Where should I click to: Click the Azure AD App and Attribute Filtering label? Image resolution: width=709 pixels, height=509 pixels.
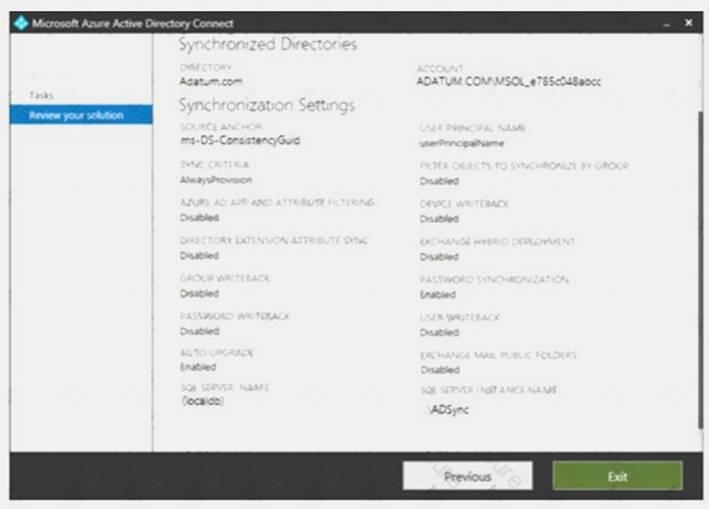coord(277,203)
